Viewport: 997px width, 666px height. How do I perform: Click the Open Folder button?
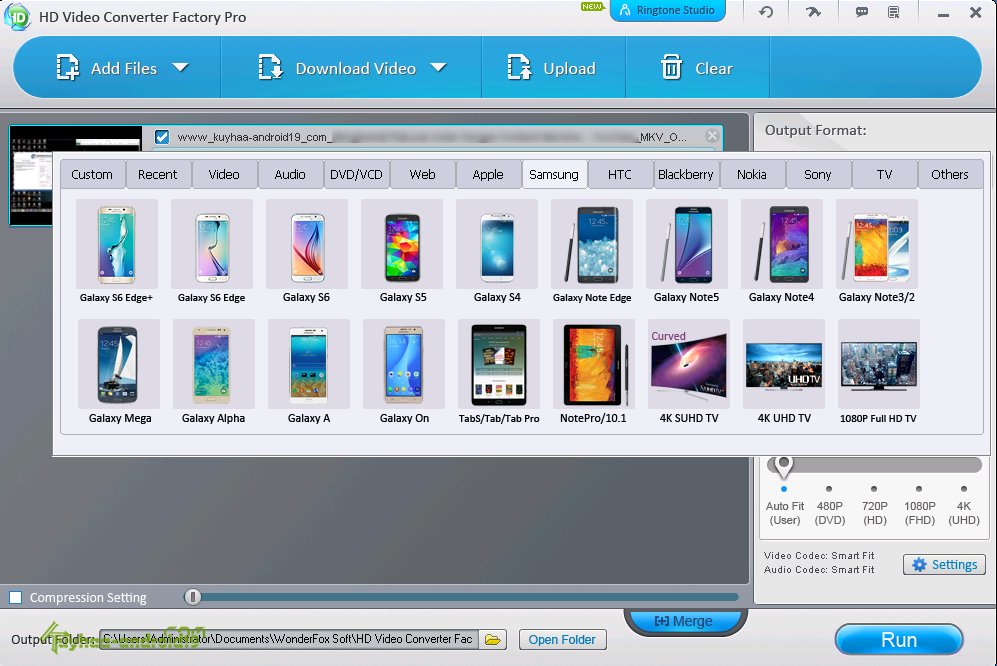coord(562,640)
